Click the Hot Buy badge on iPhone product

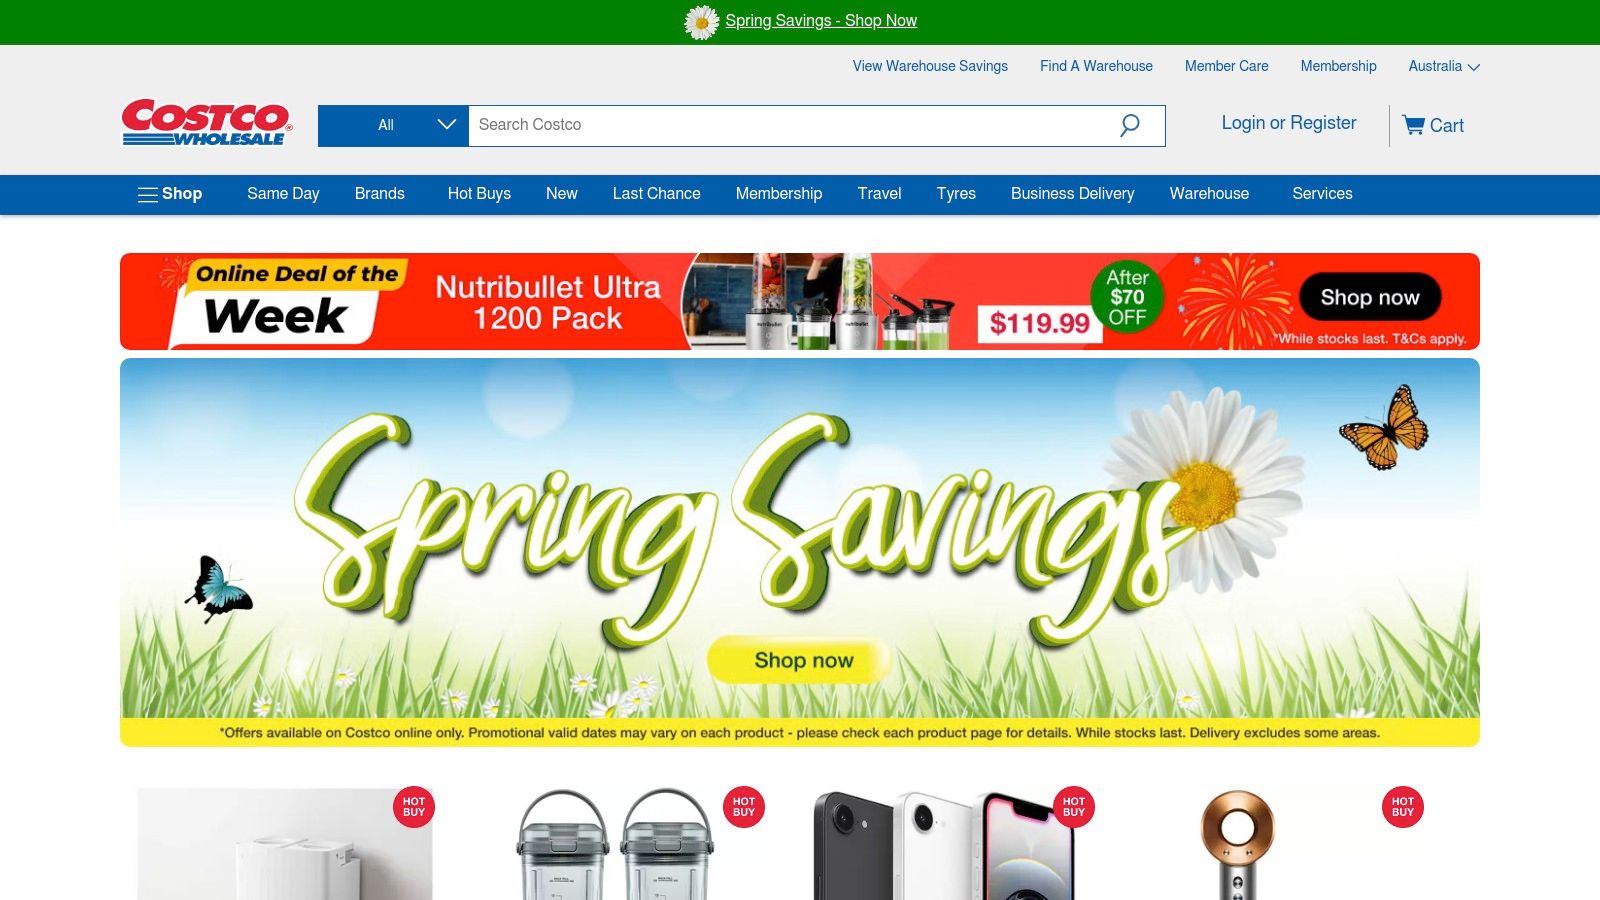(x=1074, y=807)
